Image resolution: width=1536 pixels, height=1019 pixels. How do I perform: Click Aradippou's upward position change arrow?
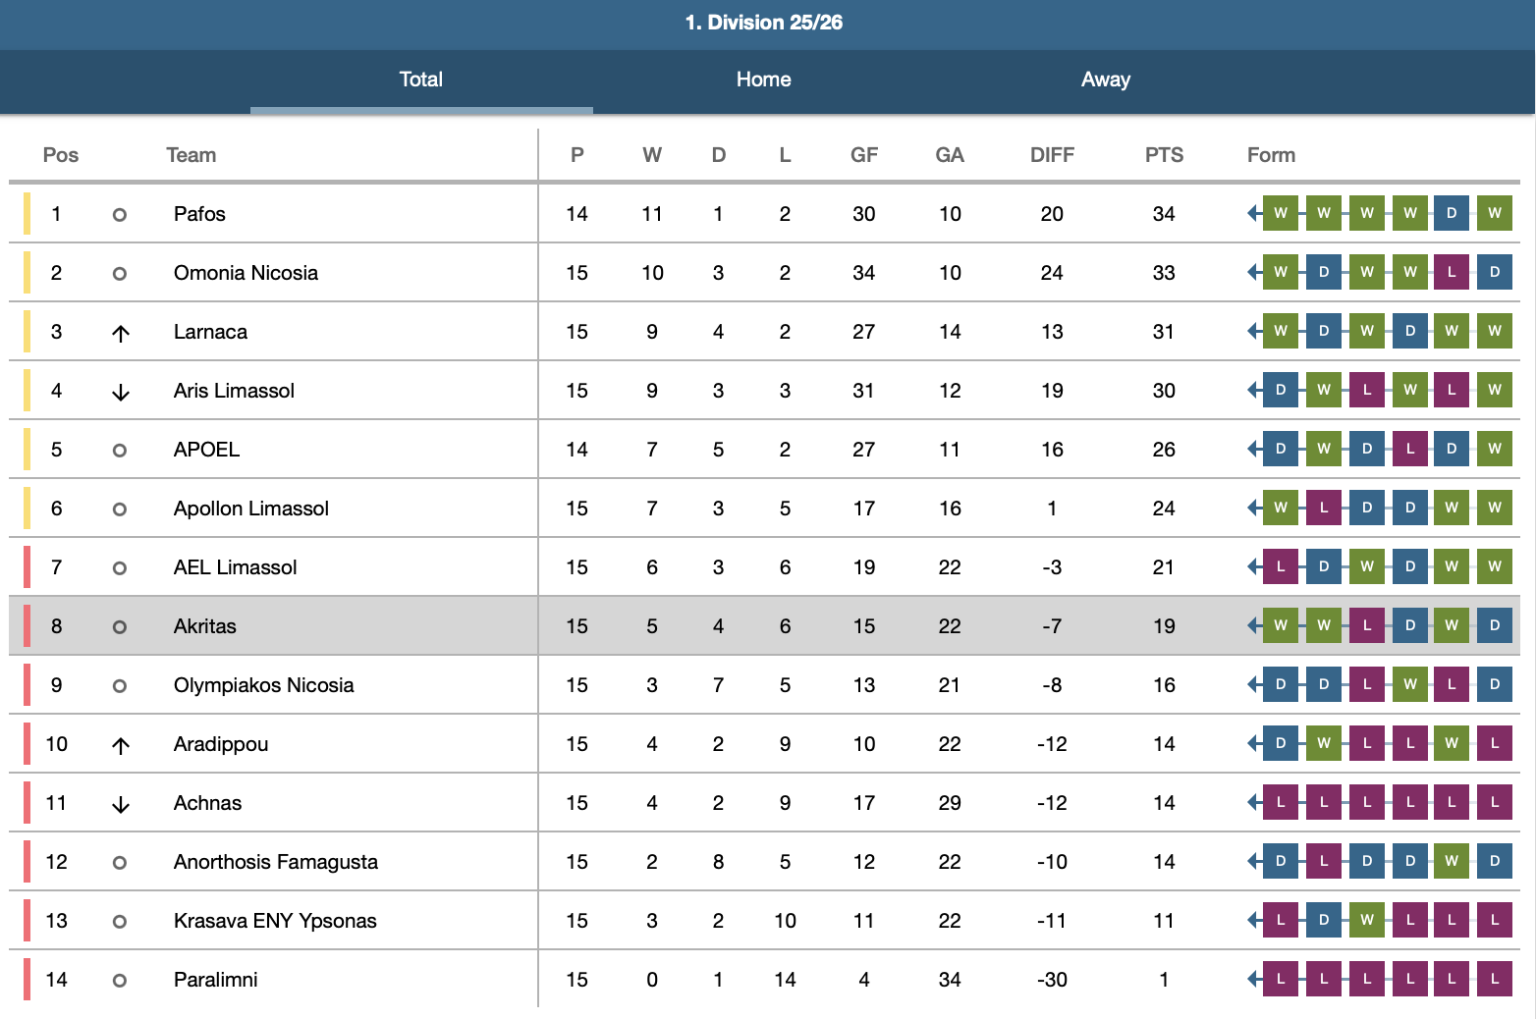coord(120,745)
